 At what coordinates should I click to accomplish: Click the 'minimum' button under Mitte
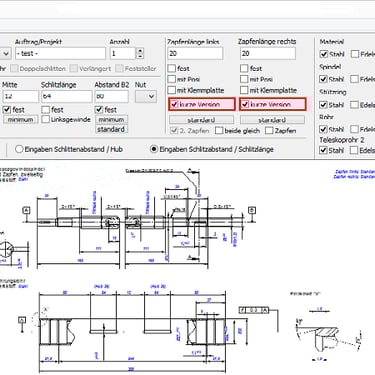(x=21, y=119)
